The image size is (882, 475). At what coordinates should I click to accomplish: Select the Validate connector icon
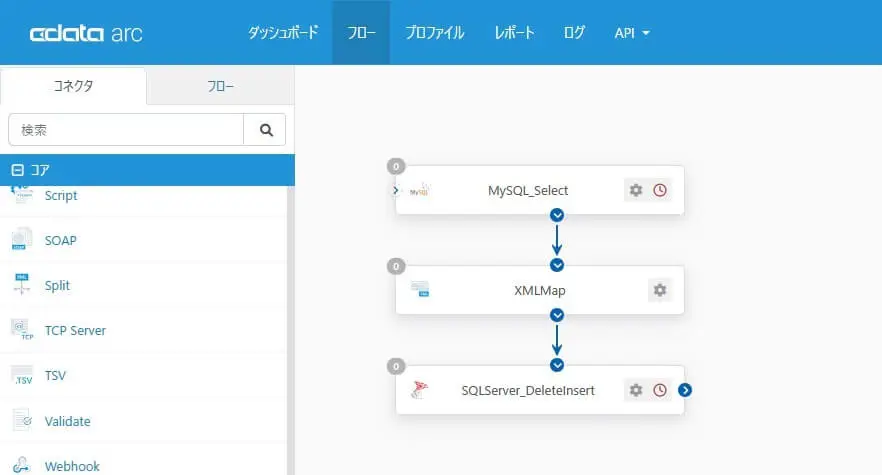tap(22, 420)
